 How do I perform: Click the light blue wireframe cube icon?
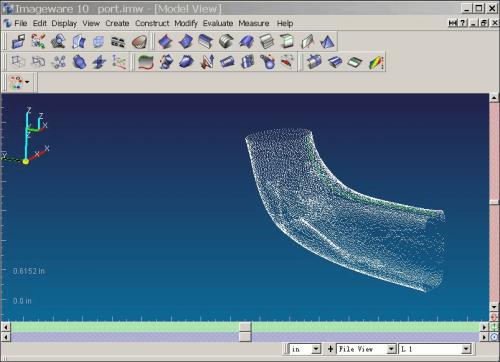click(x=99, y=42)
